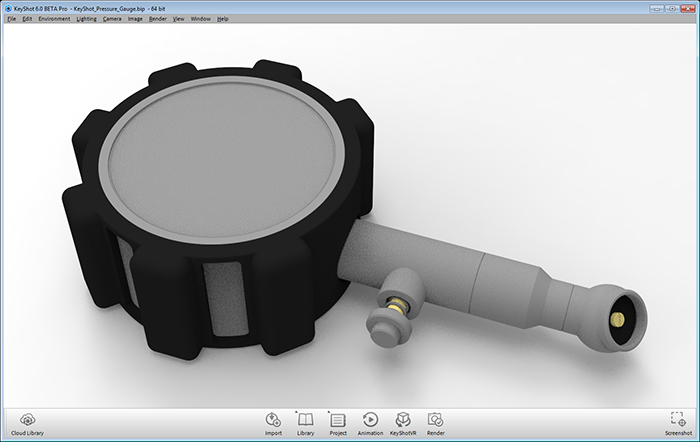Viewport: 700px width, 442px height.
Task: Open the Edit menu
Action: pos(27,19)
